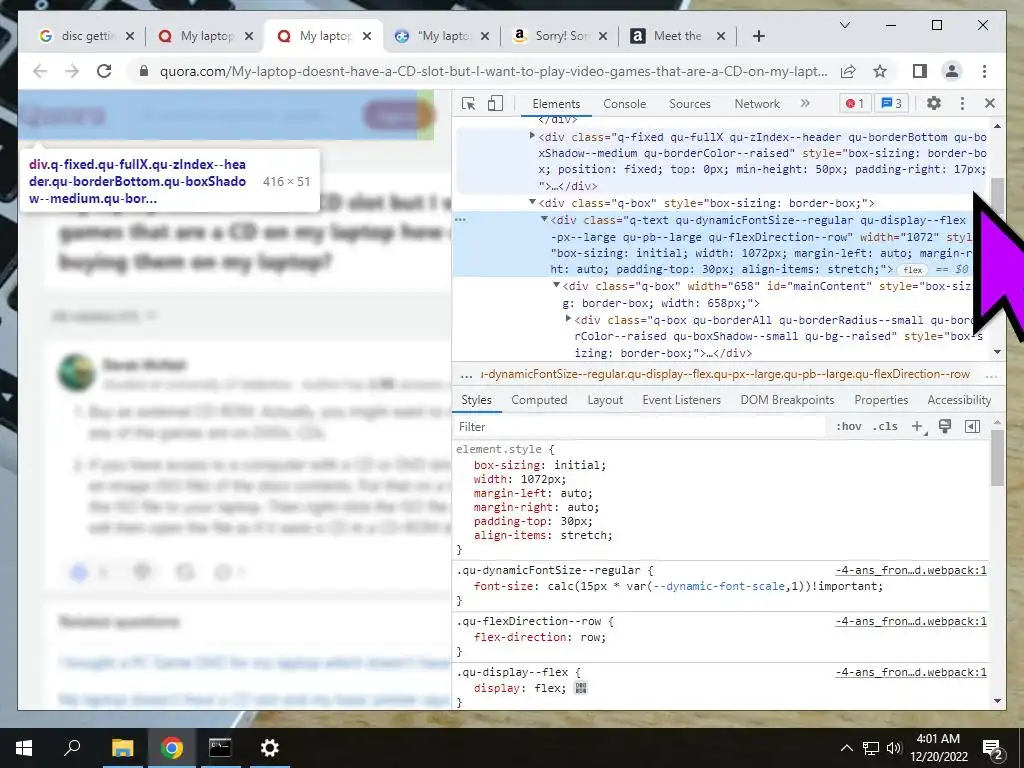Screen dimensions: 1024x768
Task: Collapse the q-text qu-dynamicFontSize div node
Action: tap(544, 219)
